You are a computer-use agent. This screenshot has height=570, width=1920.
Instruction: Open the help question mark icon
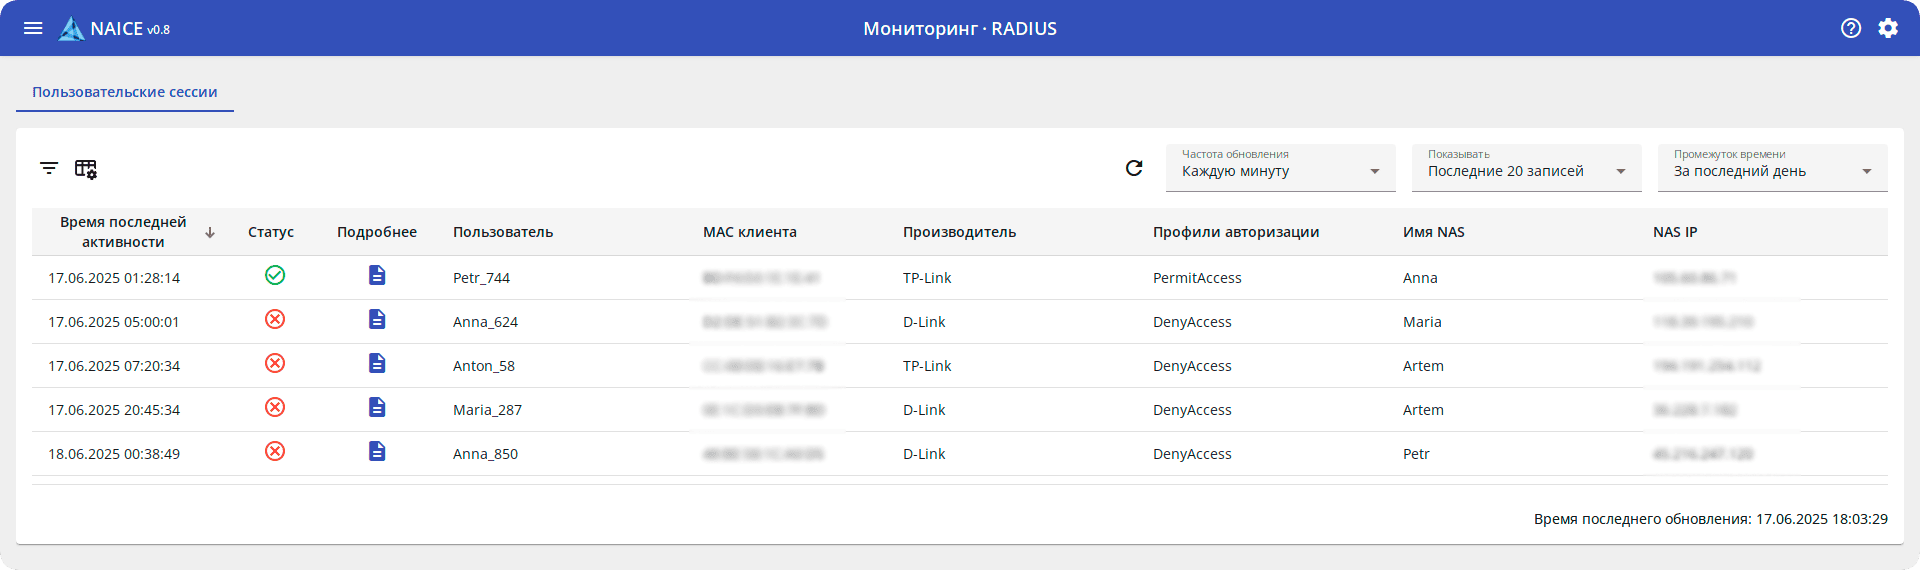pos(1851,28)
